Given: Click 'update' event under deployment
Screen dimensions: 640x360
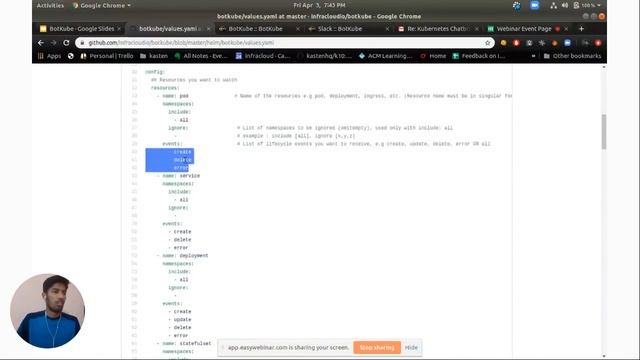Looking at the screenshot, I should pos(182,320).
